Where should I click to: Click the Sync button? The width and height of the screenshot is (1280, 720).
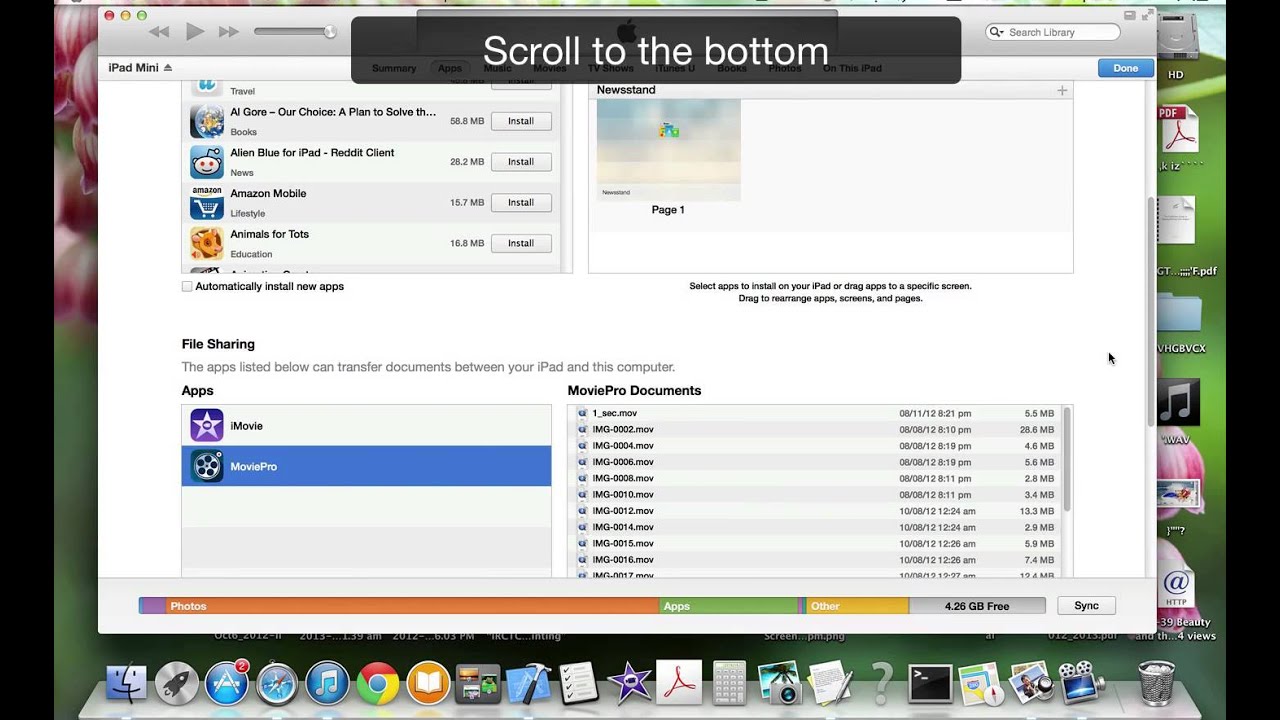pos(1086,606)
